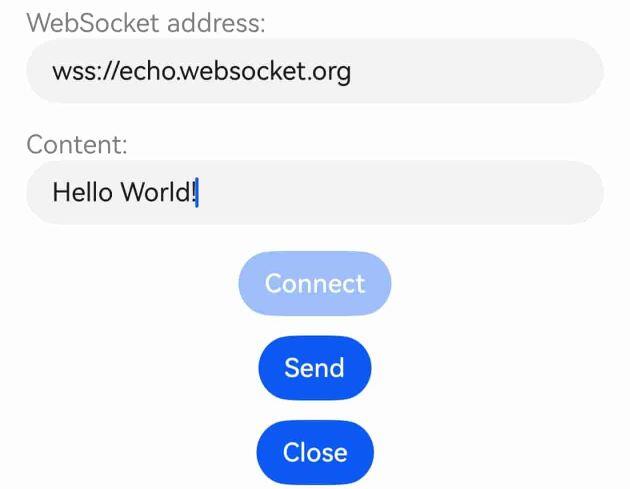Focus the WebSocket address input field

(x=315, y=71)
